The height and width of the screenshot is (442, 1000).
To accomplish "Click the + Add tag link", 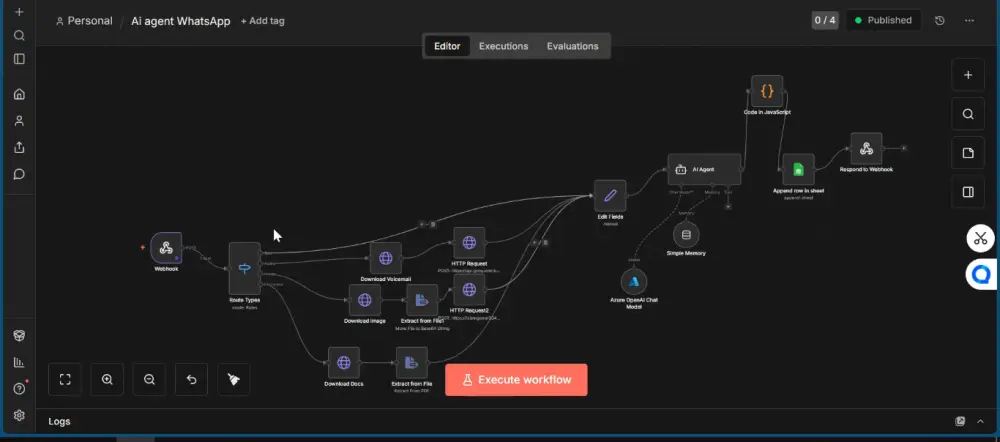I will click(262, 21).
